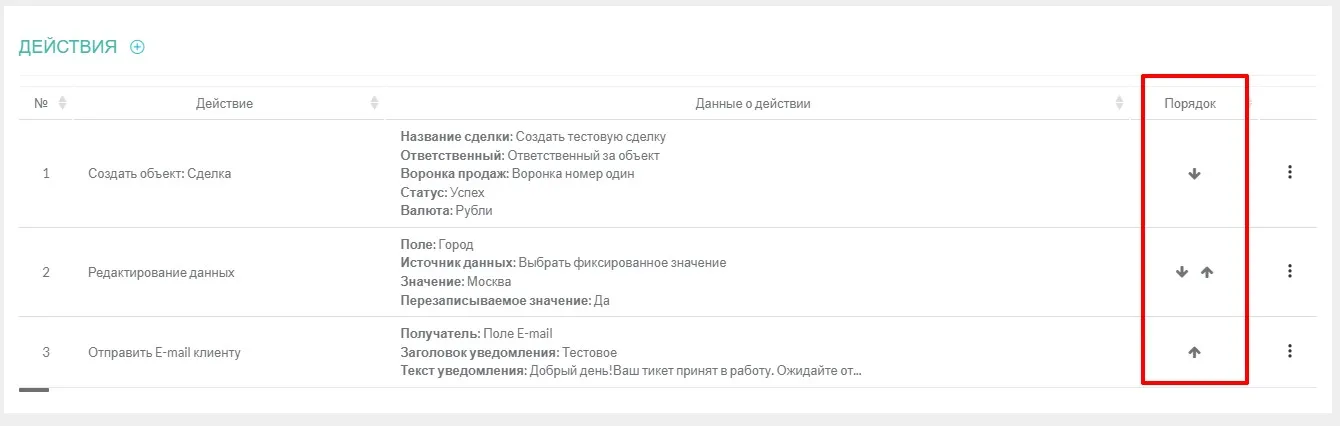Click the Порядок column header
Screen dimensions: 1340x426
(1190, 103)
